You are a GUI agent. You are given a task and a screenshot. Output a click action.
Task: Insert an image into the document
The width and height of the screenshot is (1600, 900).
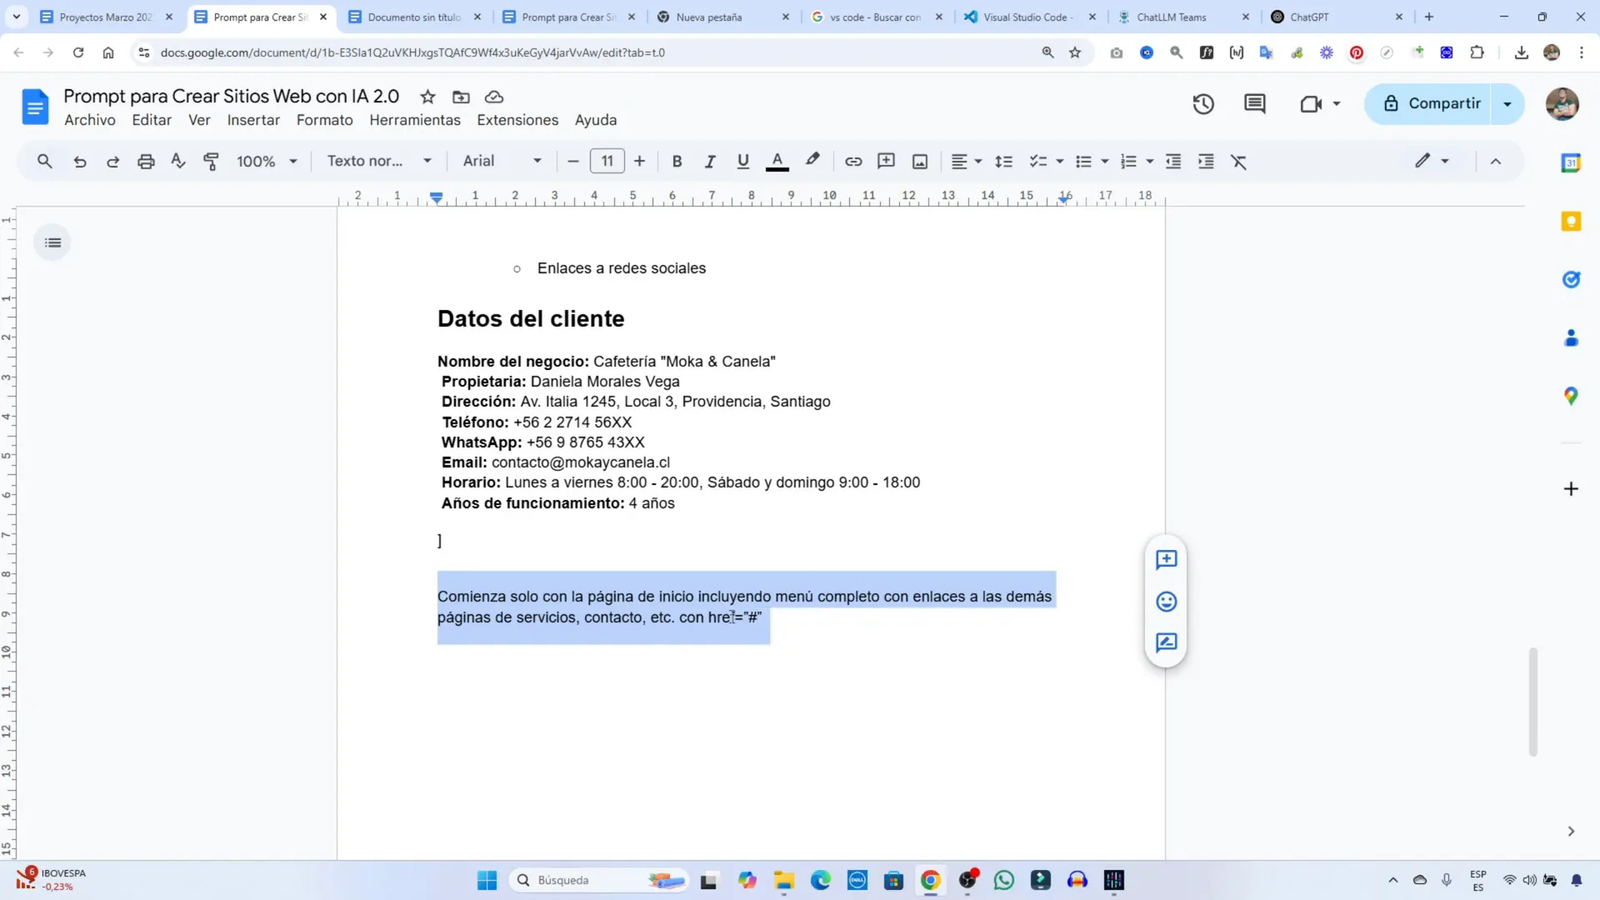(918, 161)
